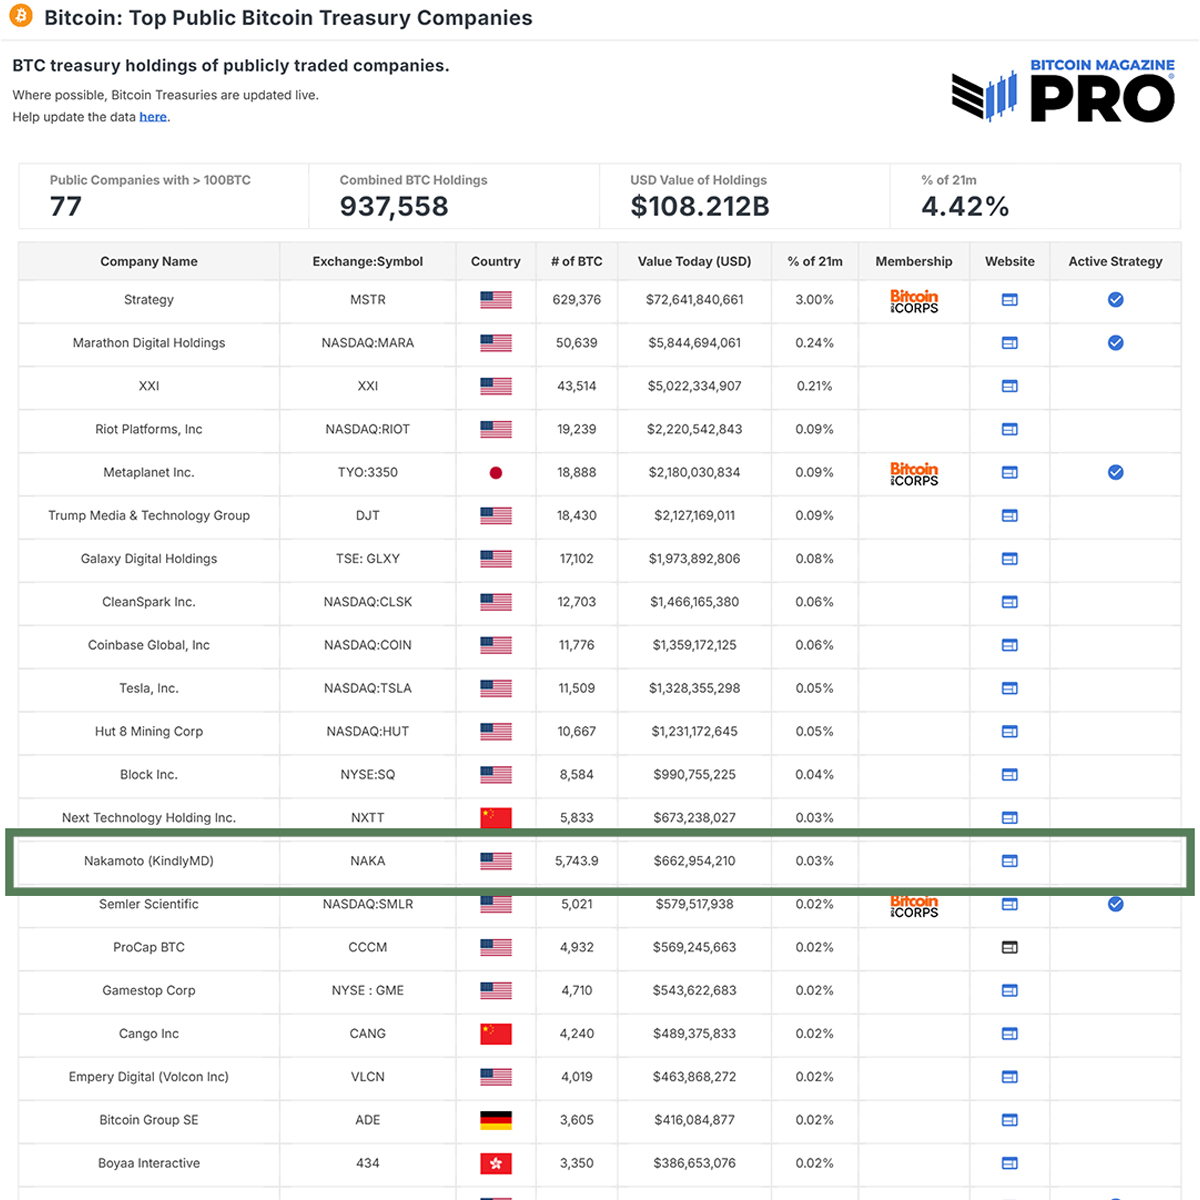Open ProCap BTC website icon
The width and height of the screenshot is (1200, 1200).
click(1010, 947)
